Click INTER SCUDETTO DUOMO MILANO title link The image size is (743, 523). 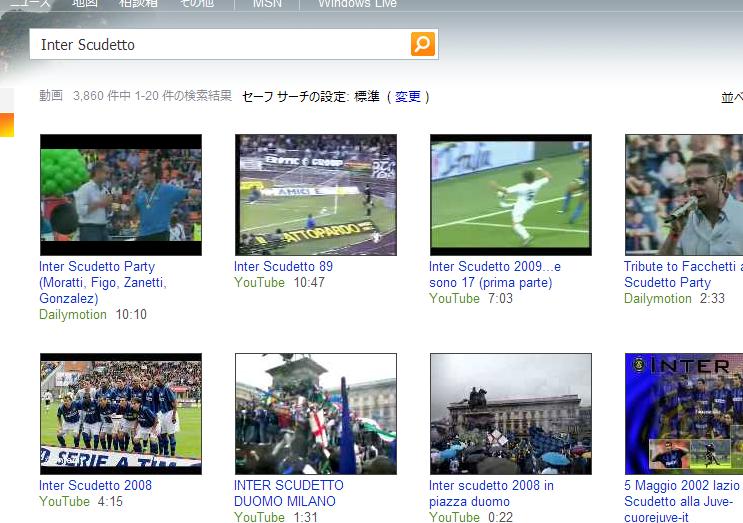[x=289, y=493]
